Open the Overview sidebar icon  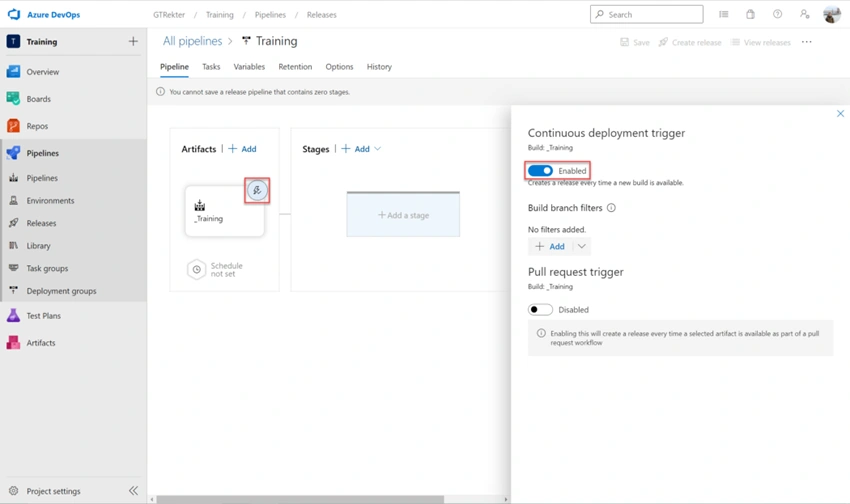point(13,72)
